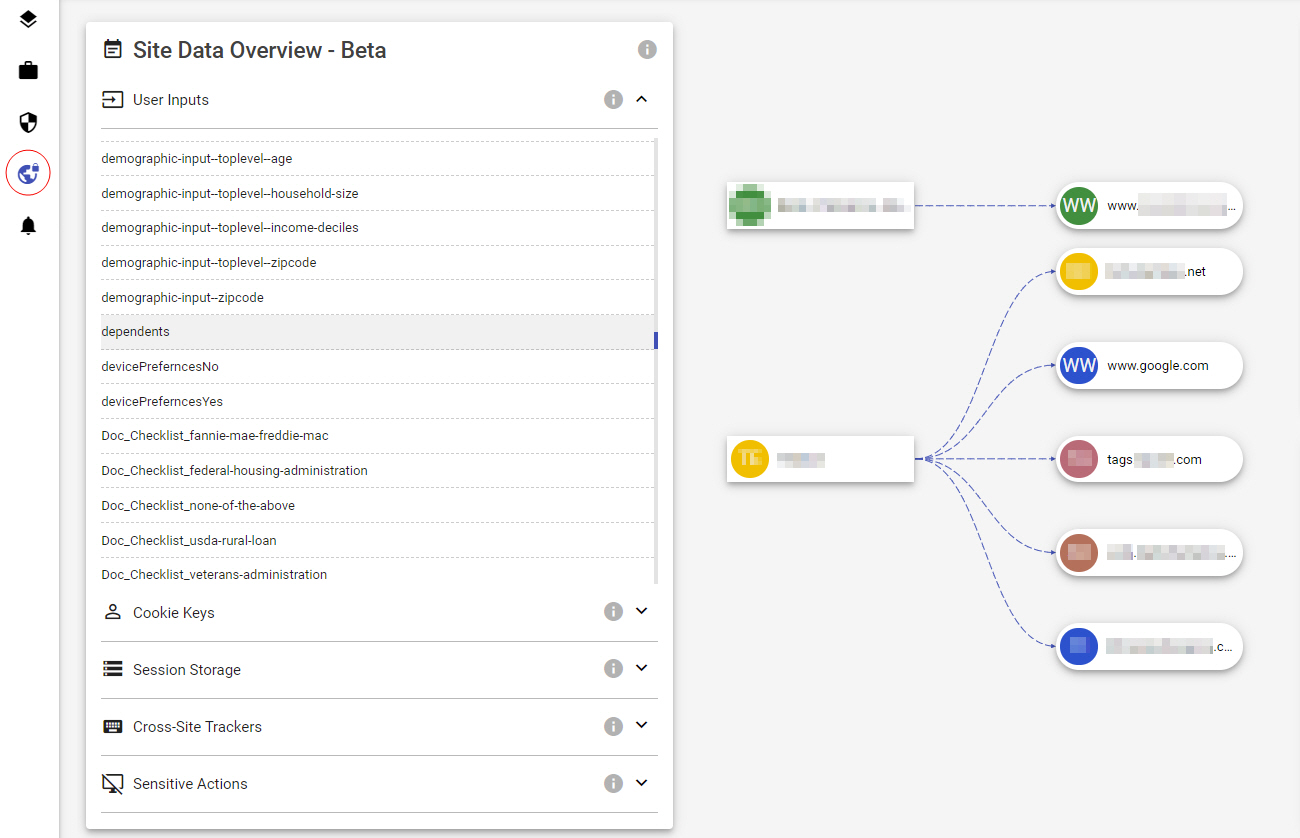
Task: Expand the Sensitive Actions section
Action: click(642, 783)
